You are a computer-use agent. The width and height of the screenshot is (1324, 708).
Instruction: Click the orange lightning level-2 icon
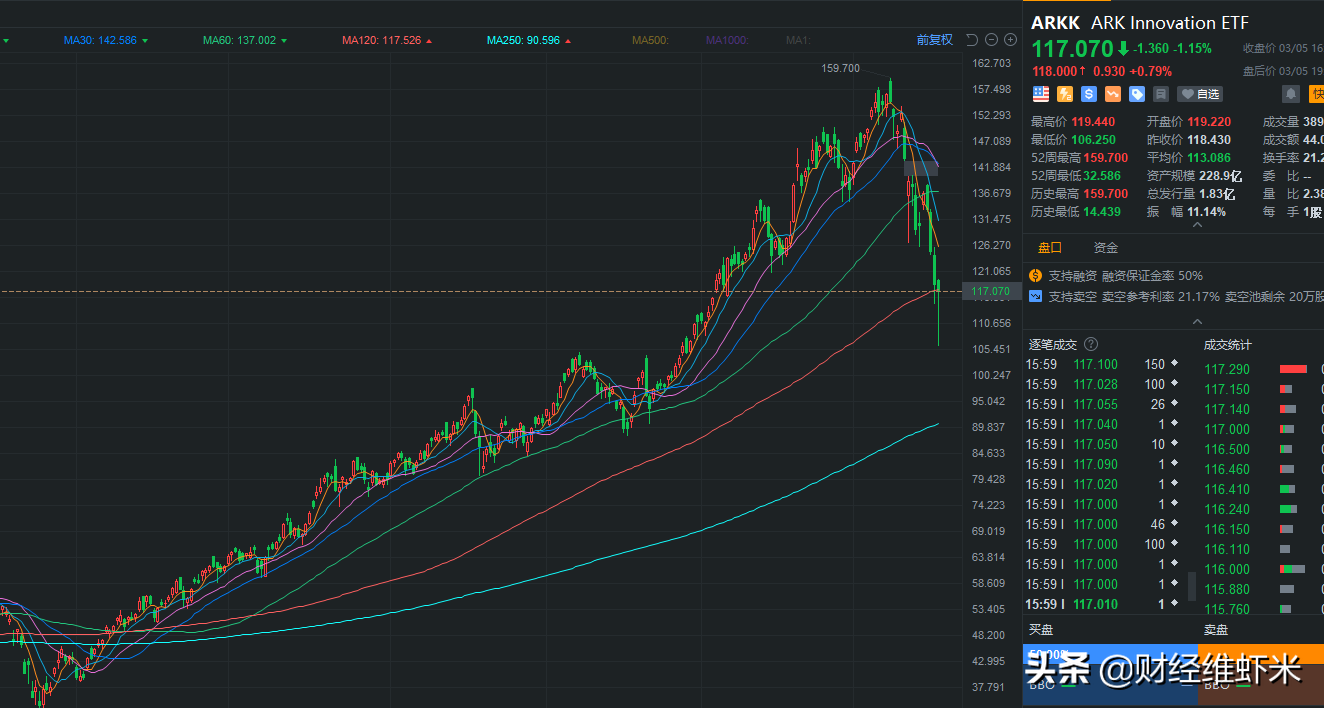coord(1065,94)
